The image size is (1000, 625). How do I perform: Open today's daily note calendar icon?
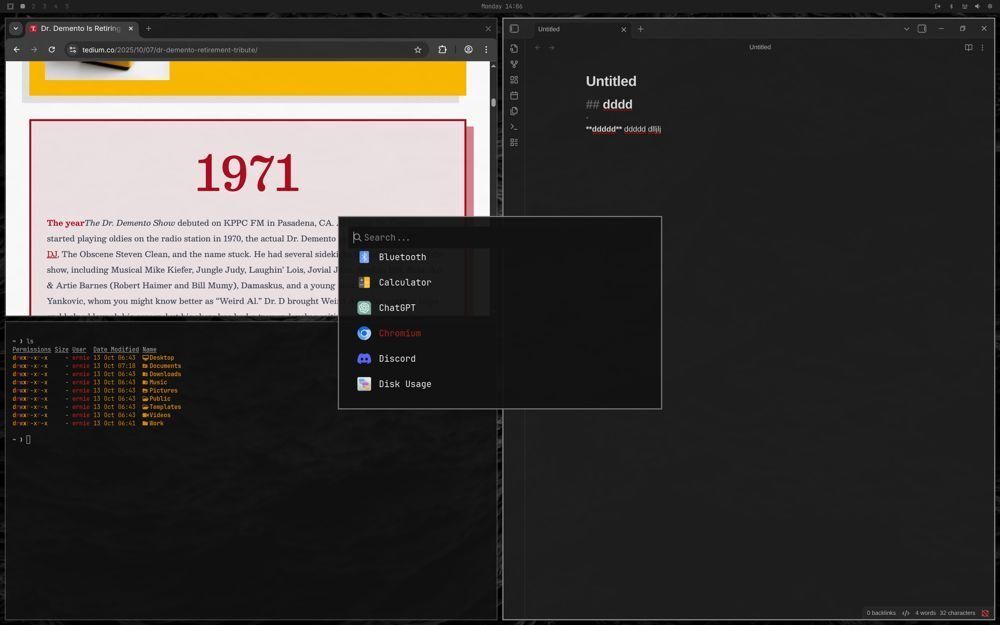(x=514, y=96)
